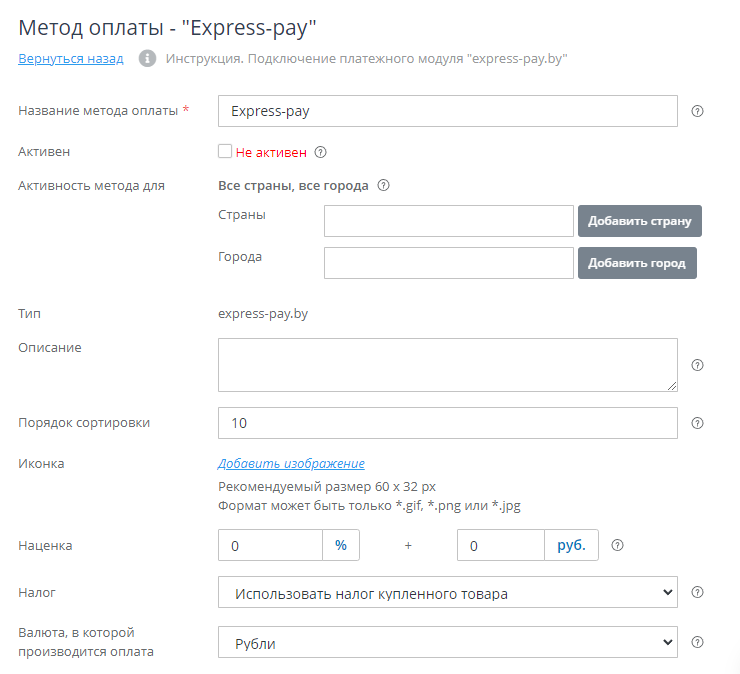This screenshot has height=674, width=740.
Task: Click help icon after "Все страны, все города"
Action: [x=383, y=185]
